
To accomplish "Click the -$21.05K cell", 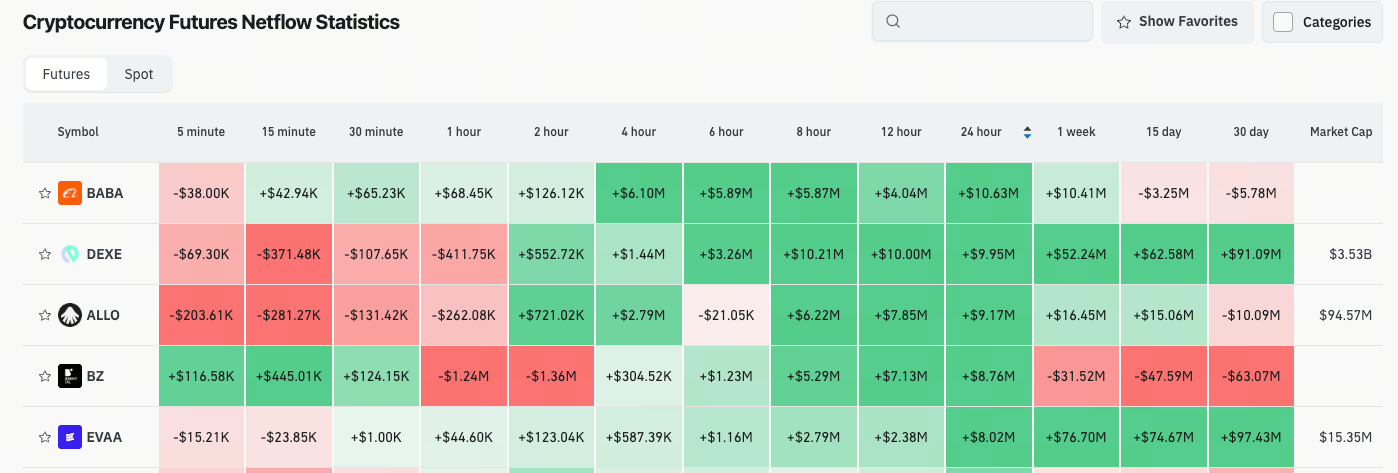I will (x=726, y=315).
